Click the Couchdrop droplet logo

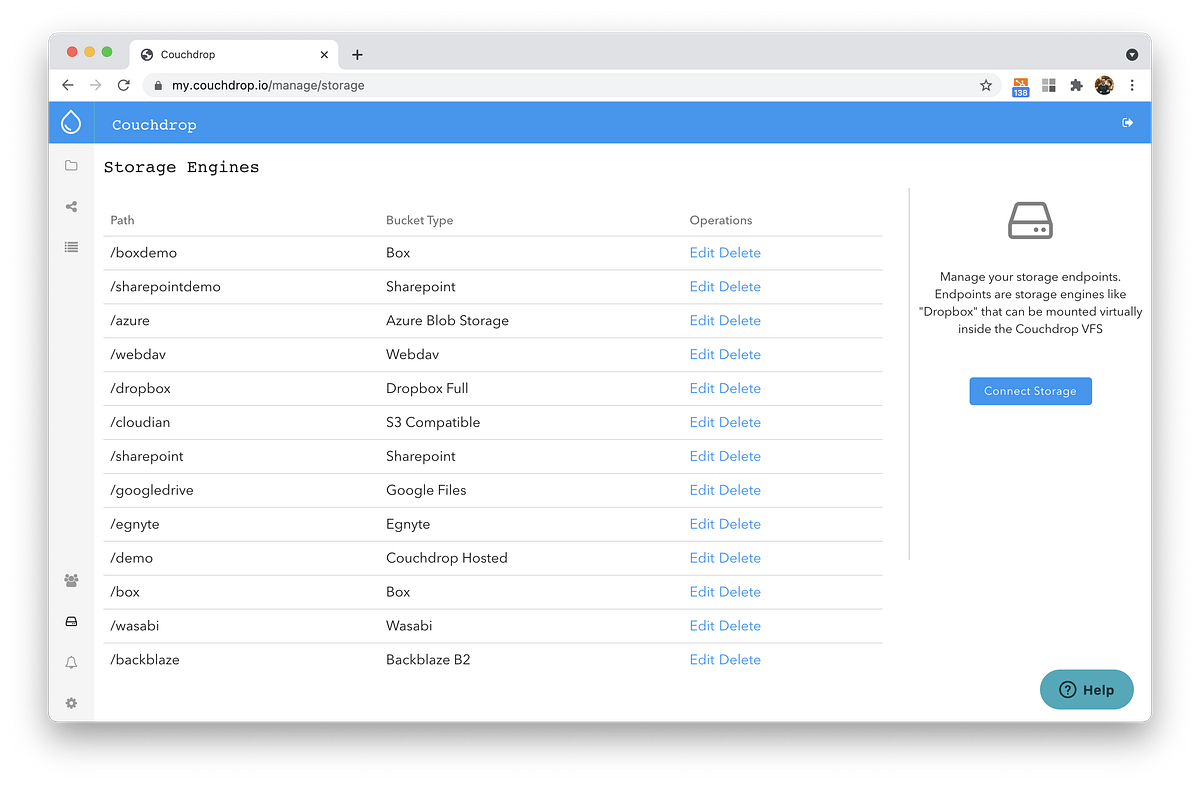coord(71,121)
